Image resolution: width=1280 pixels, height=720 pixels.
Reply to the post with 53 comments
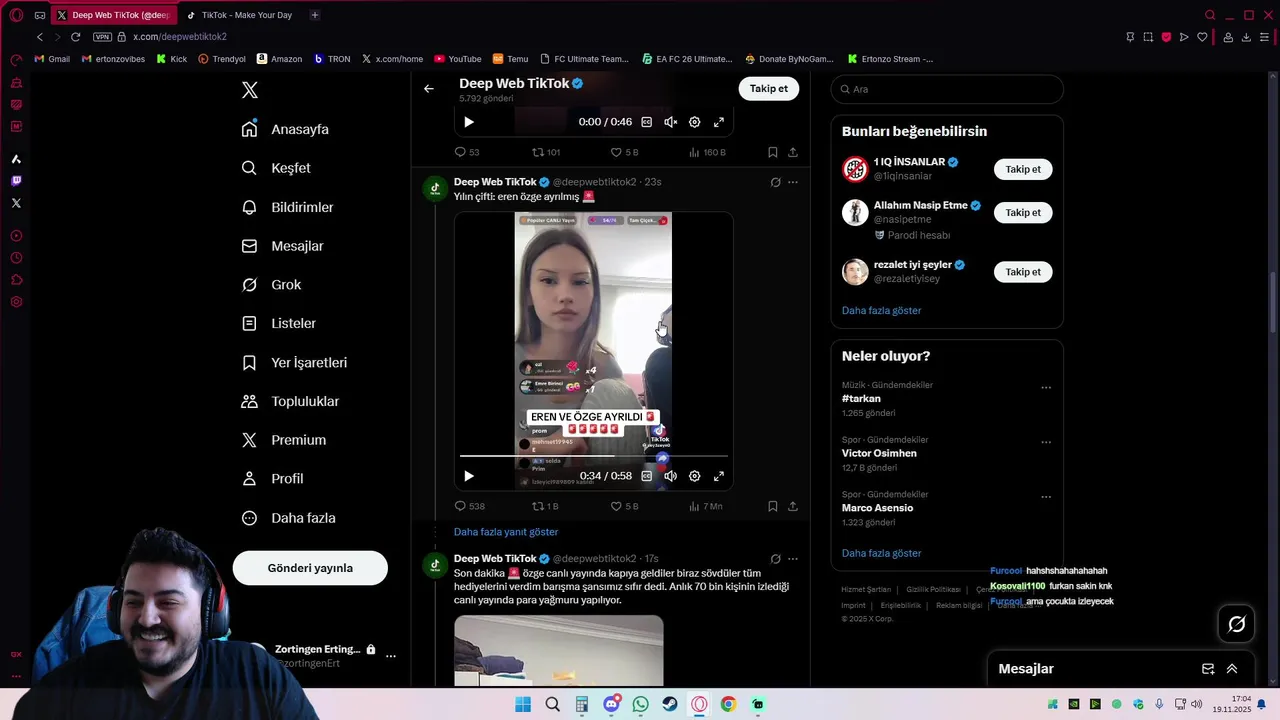click(x=467, y=152)
